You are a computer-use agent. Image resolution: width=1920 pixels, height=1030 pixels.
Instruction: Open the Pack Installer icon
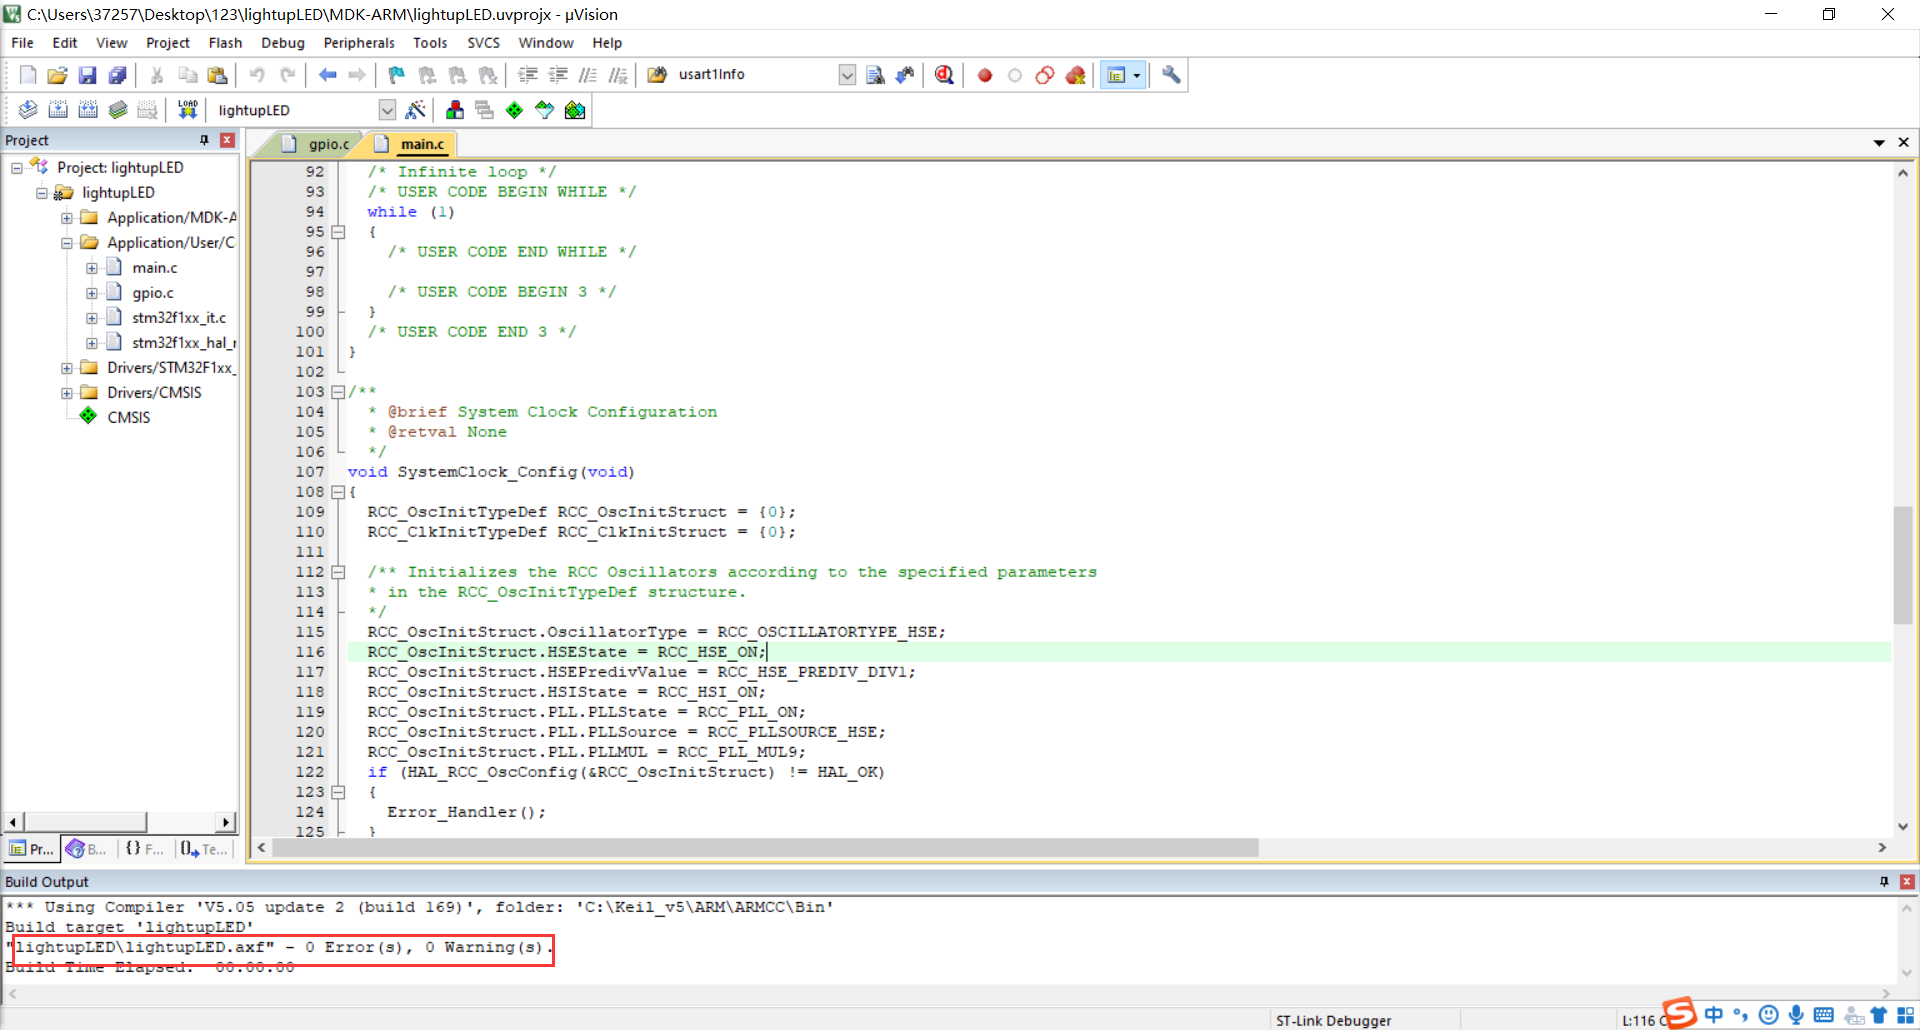tap(575, 110)
